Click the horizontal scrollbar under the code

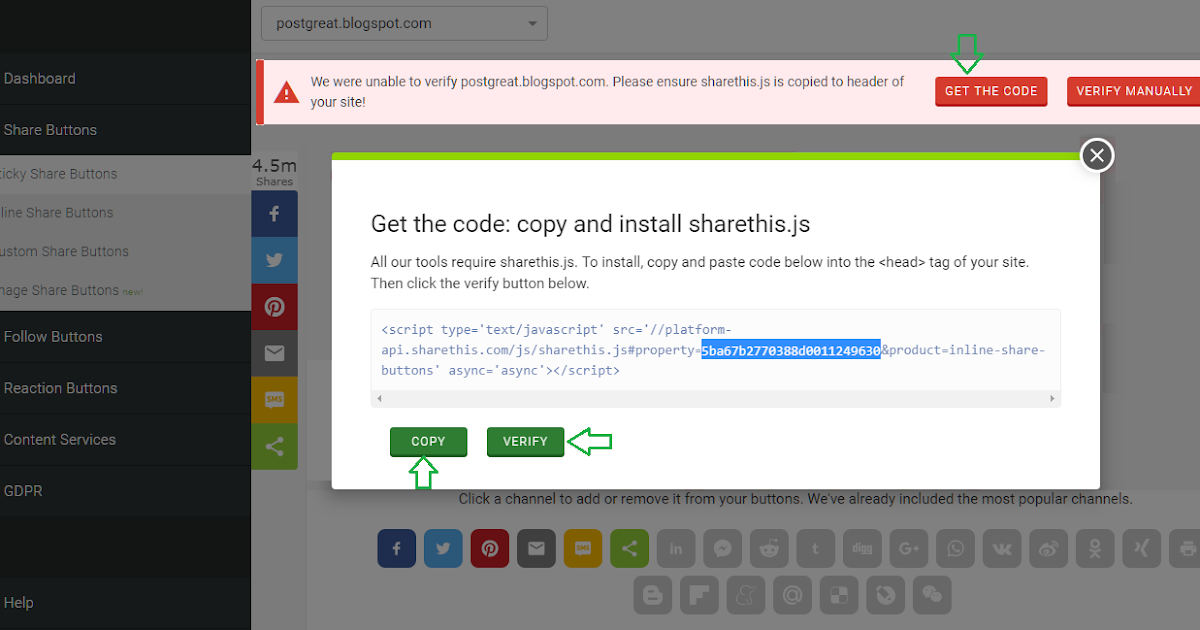[x=715, y=398]
